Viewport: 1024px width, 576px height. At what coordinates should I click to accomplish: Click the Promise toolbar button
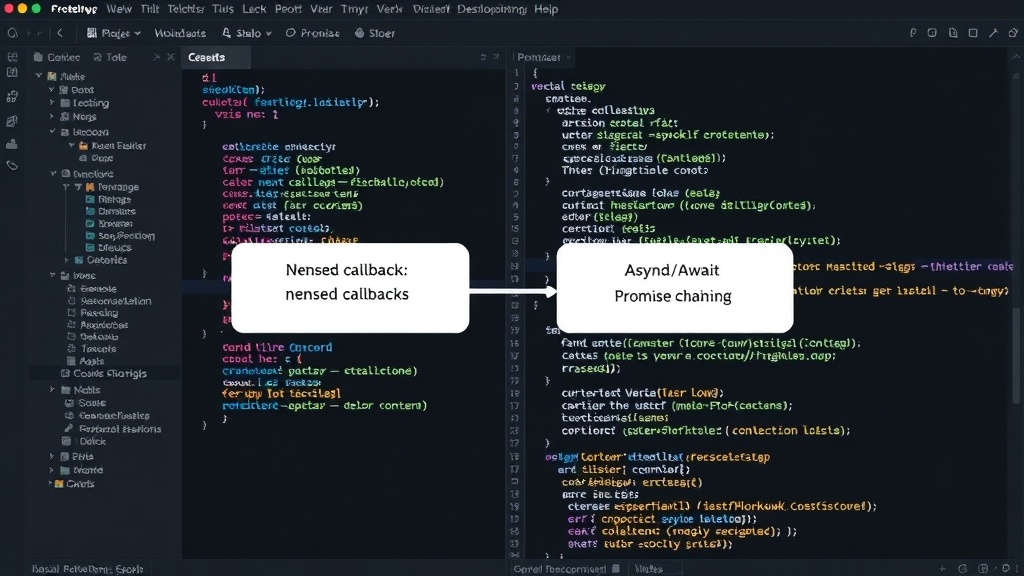tap(313, 33)
